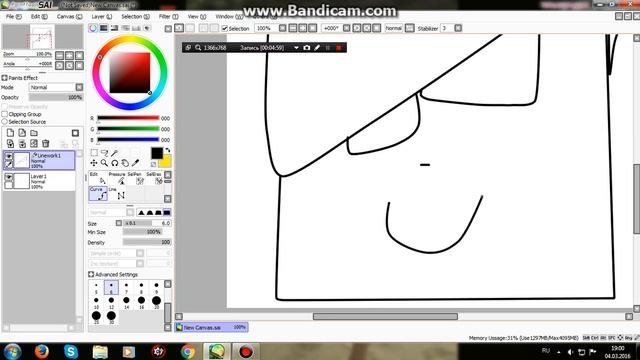
Task: Switch to New Canvas.sai document tab
Action: 211,327
